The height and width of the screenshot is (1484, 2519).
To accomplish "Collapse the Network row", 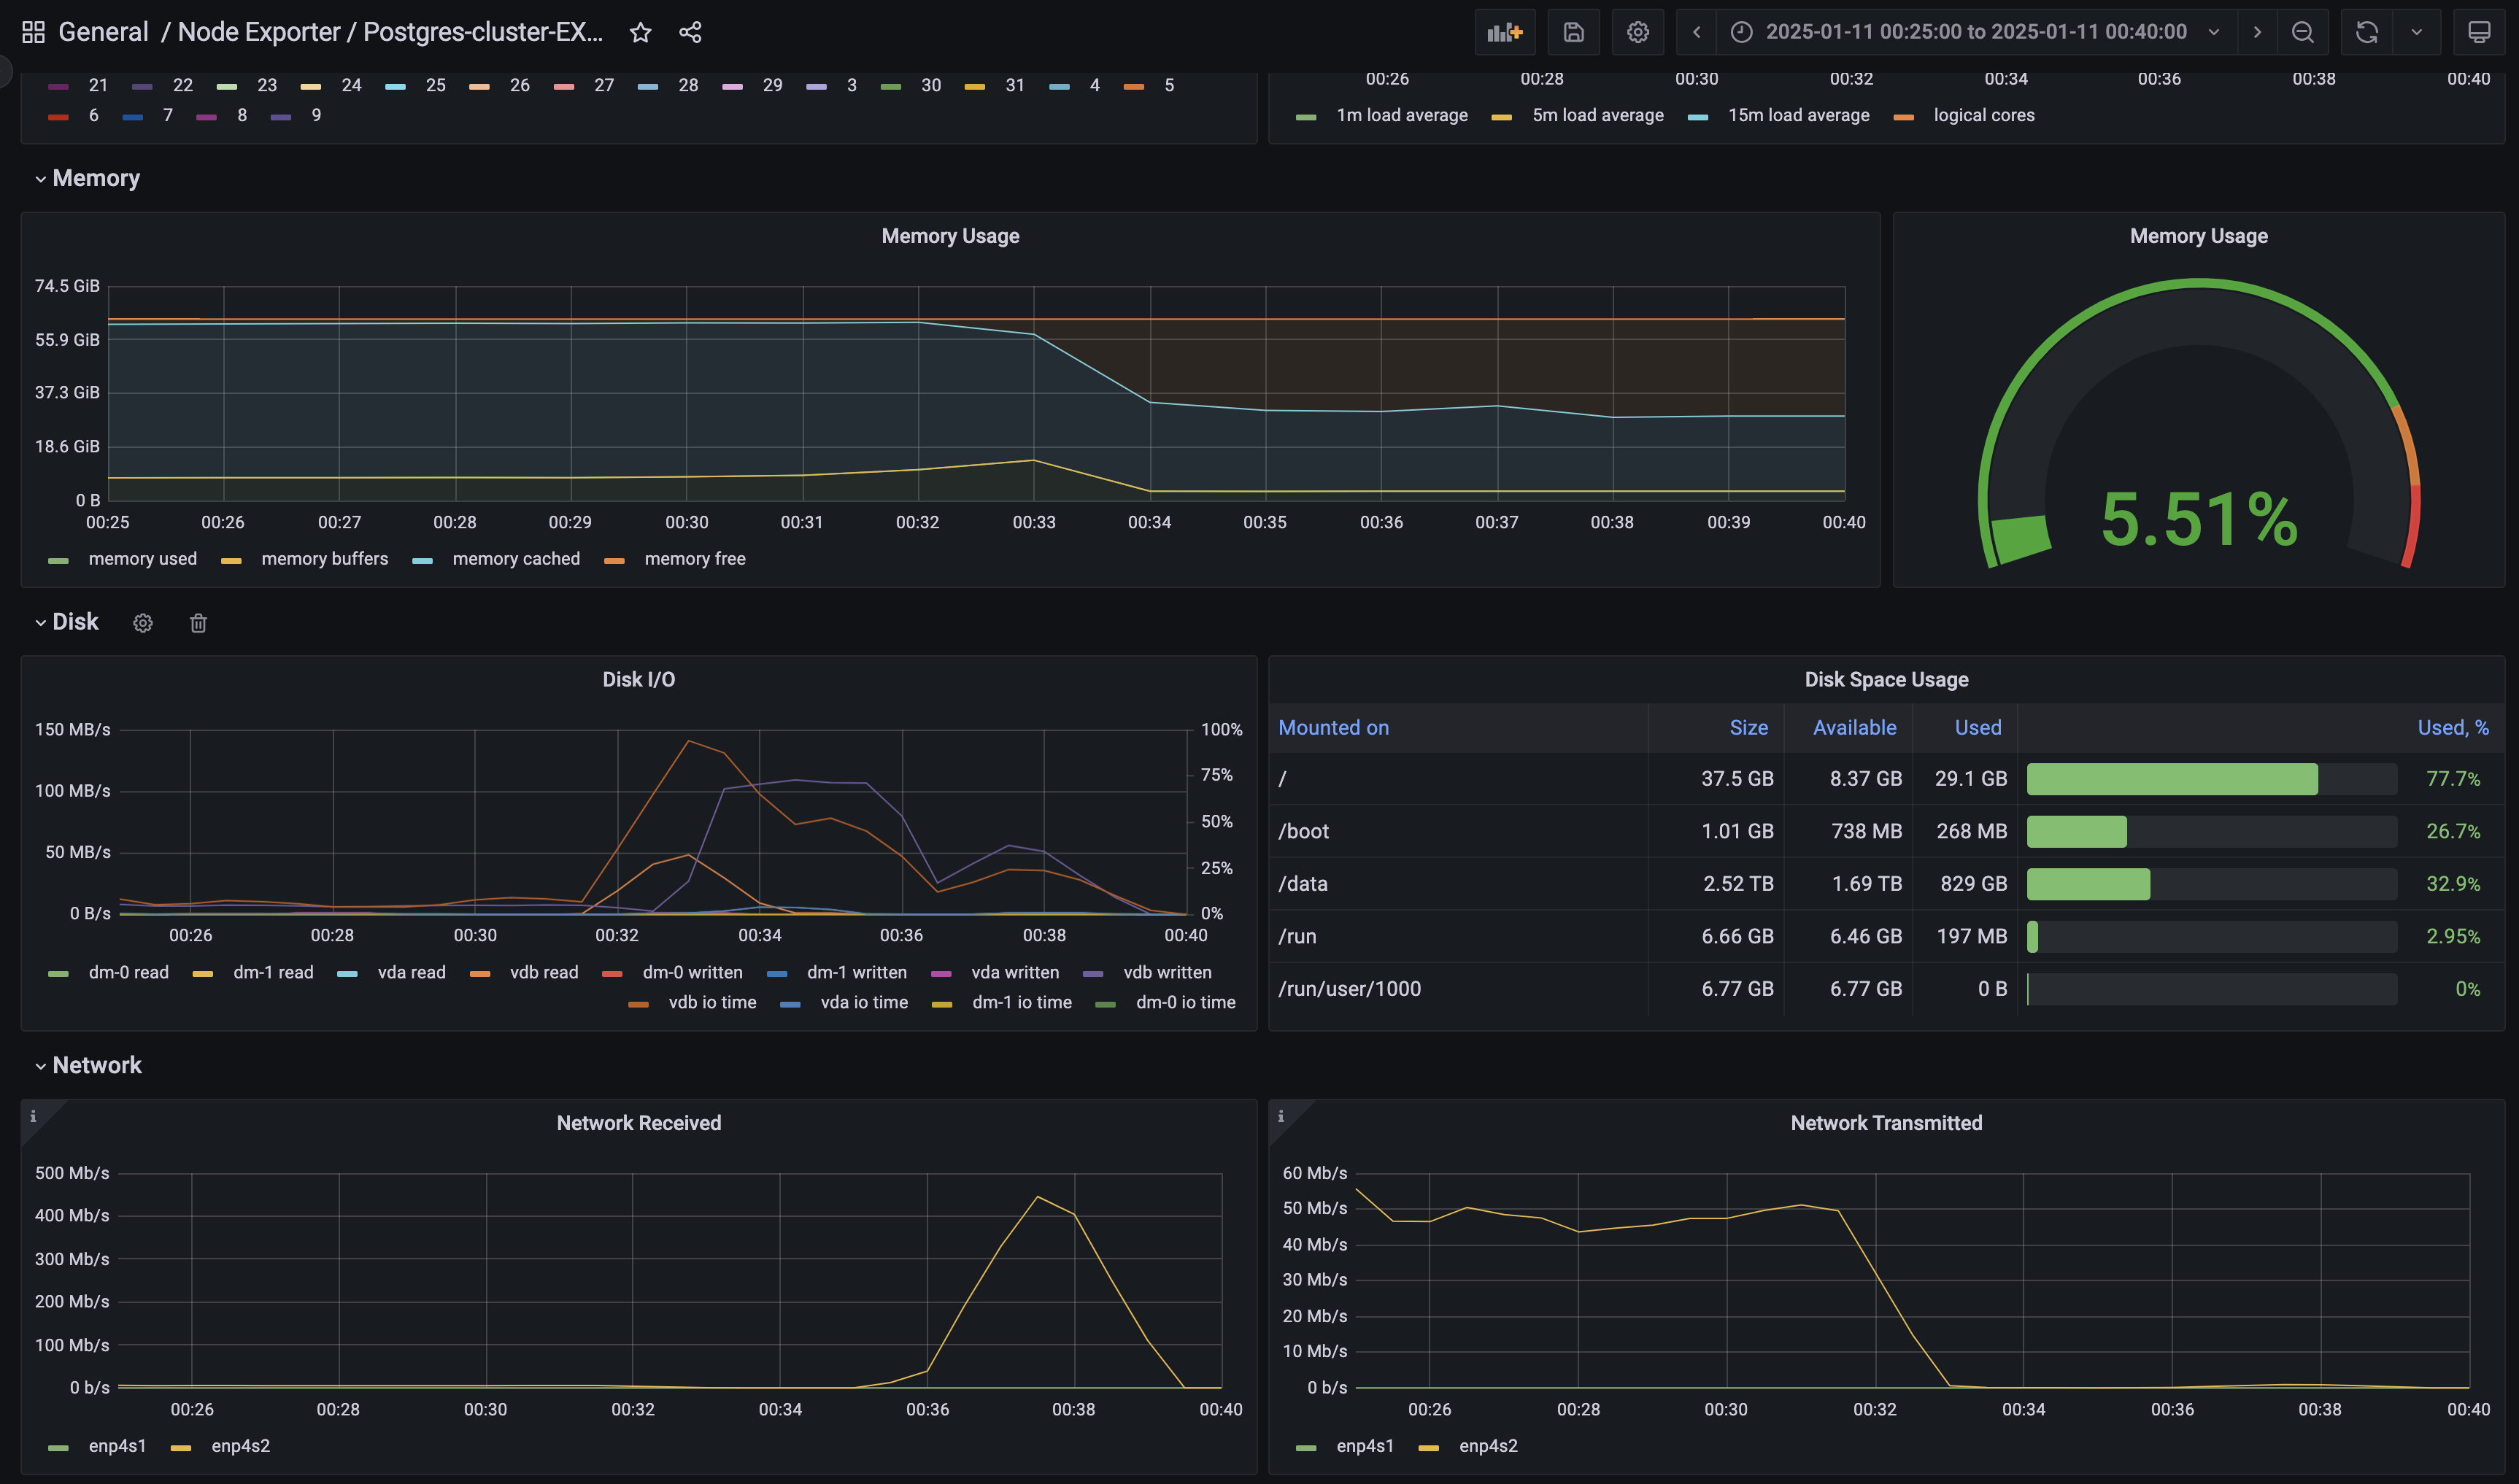I will (x=88, y=1065).
